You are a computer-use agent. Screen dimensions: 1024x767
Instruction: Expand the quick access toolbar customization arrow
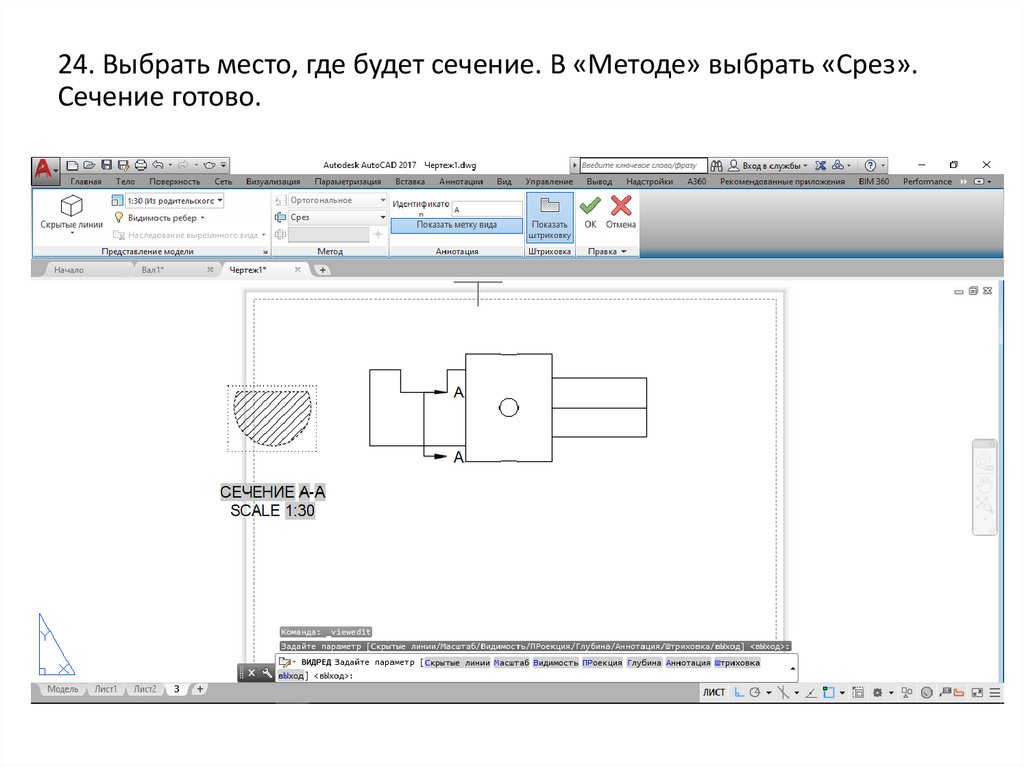tap(223, 165)
